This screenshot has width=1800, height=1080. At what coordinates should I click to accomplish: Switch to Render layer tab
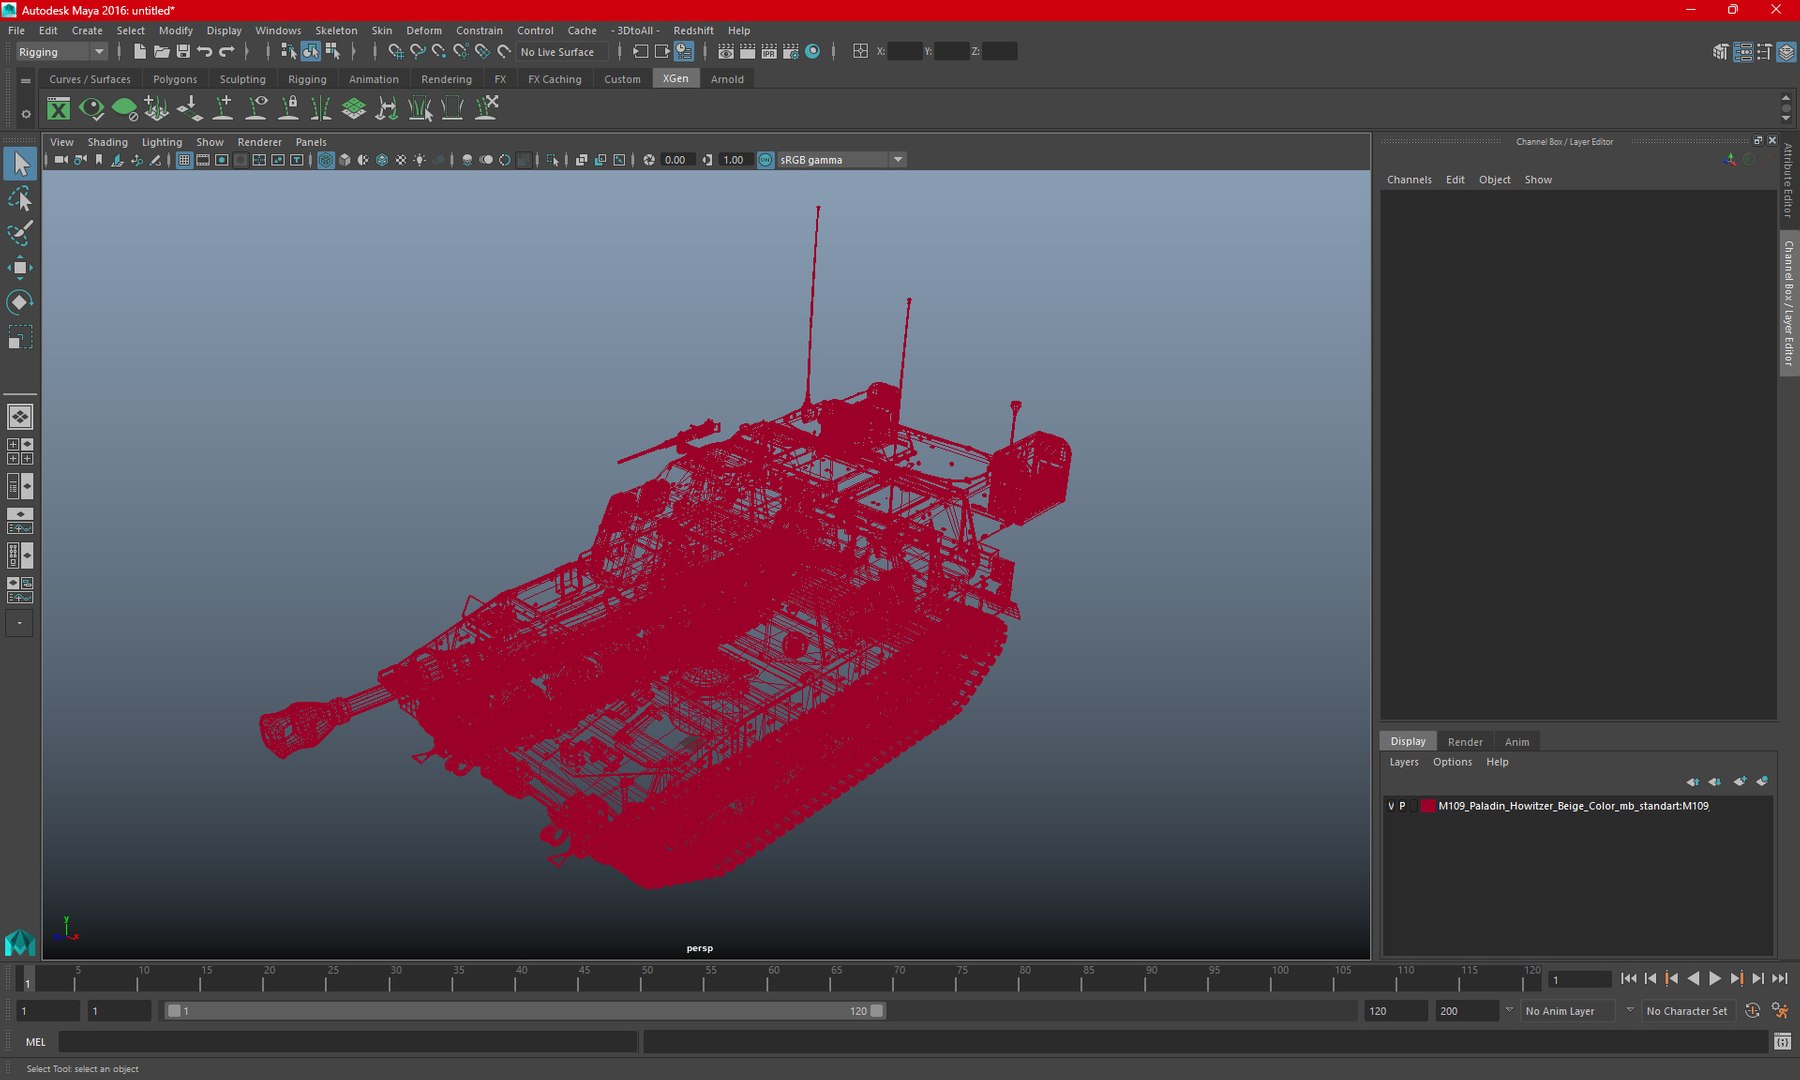(1465, 741)
